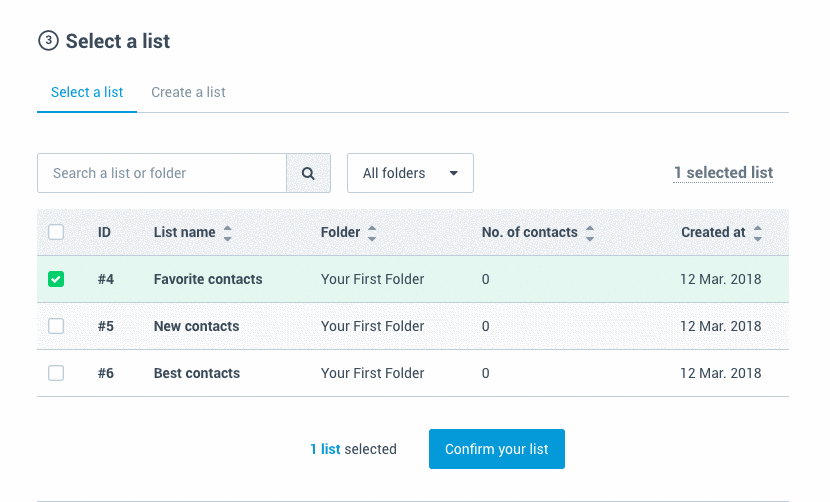This screenshot has width=830, height=502.
Task: Focus the Search a list or folder field
Action: point(162,173)
